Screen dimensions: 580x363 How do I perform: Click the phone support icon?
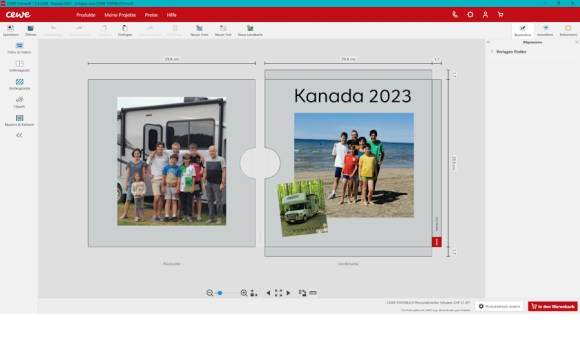455,15
